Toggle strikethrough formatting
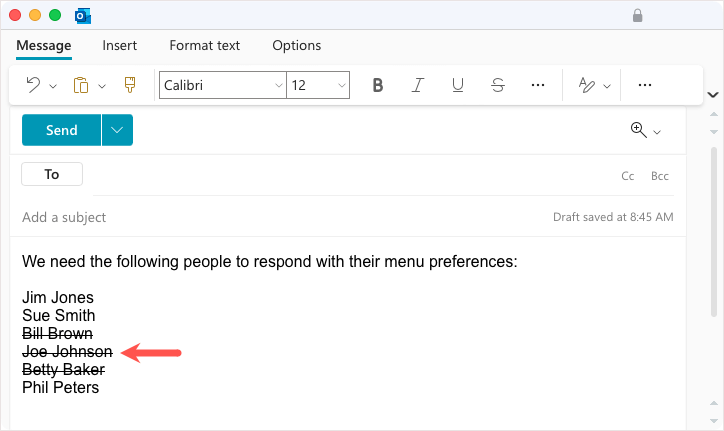 [498, 86]
